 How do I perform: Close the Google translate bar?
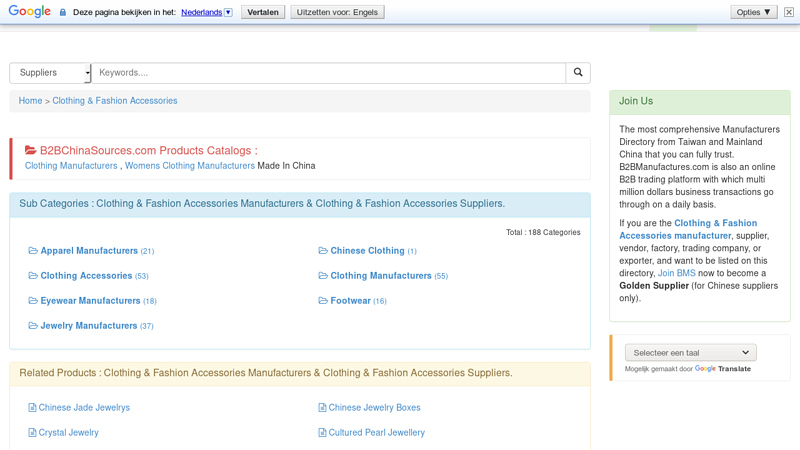[x=789, y=12]
